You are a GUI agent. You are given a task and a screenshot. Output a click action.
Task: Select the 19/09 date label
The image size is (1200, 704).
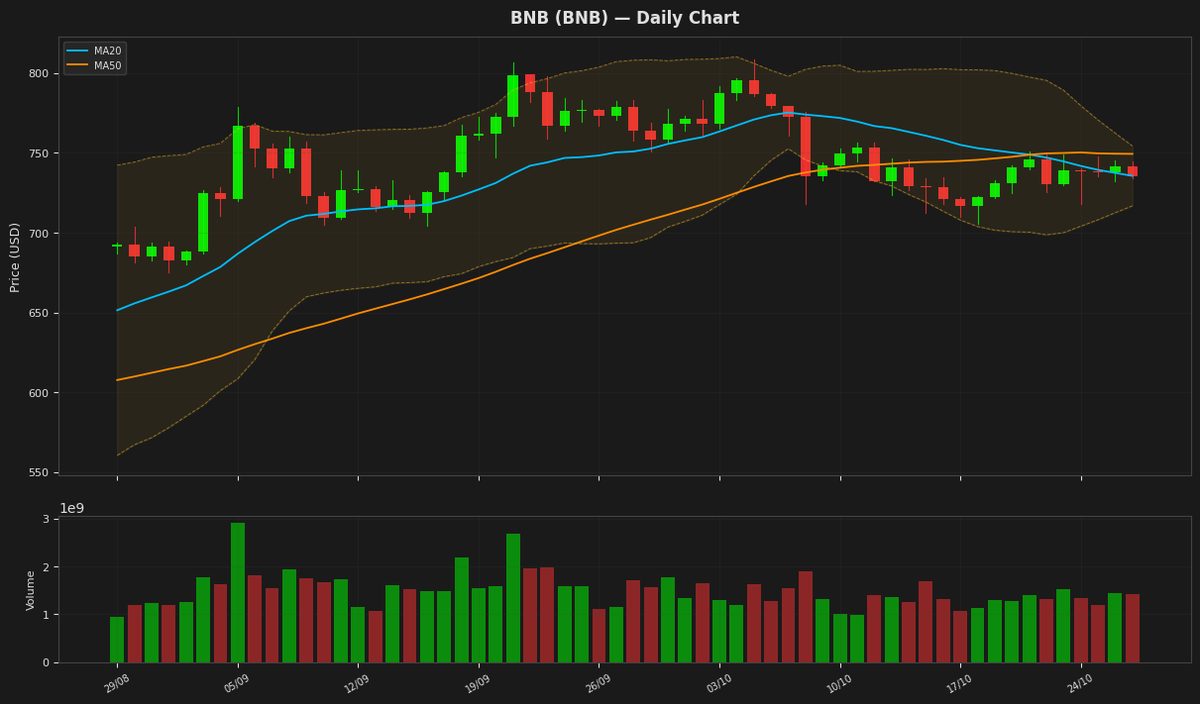click(477, 683)
